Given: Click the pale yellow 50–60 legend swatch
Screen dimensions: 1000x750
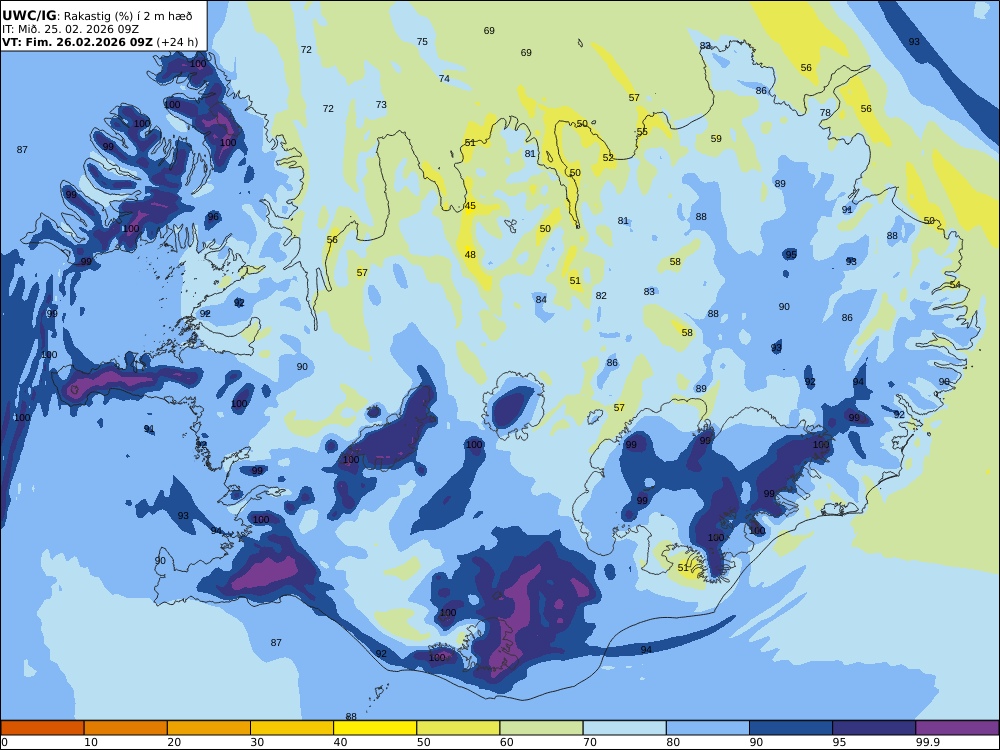Looking at the screenshot, I should pyautogui.click(x=458, y=728).
